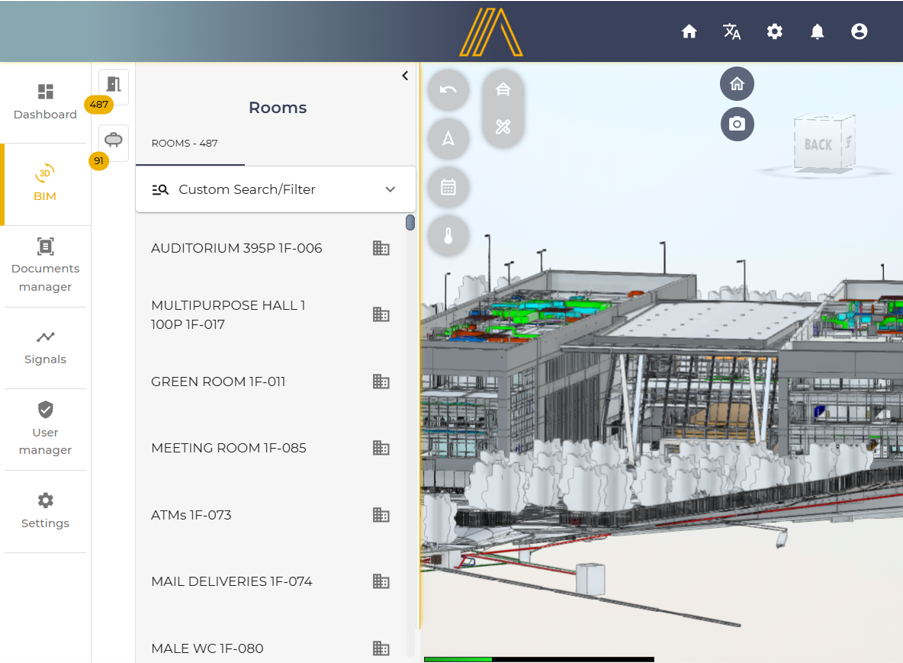Switch to the equipment tank icon panel

(113, 141)
